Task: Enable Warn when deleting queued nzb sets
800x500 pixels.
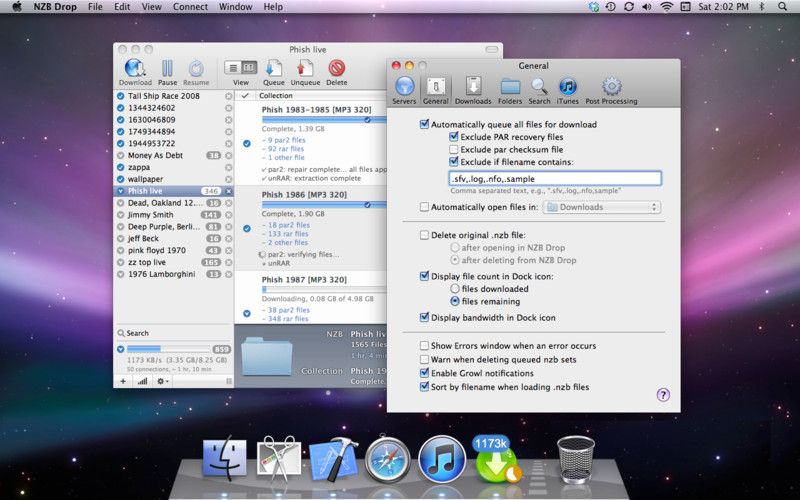Action: (424, 360)
